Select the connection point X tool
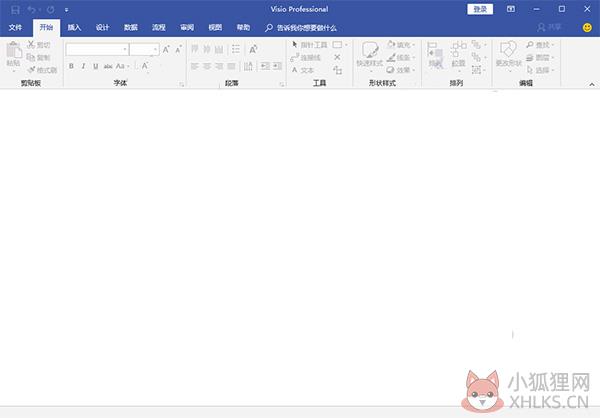The height and width of the screenshot is (418, 600). pyautogui.click(x=337, y=57)
